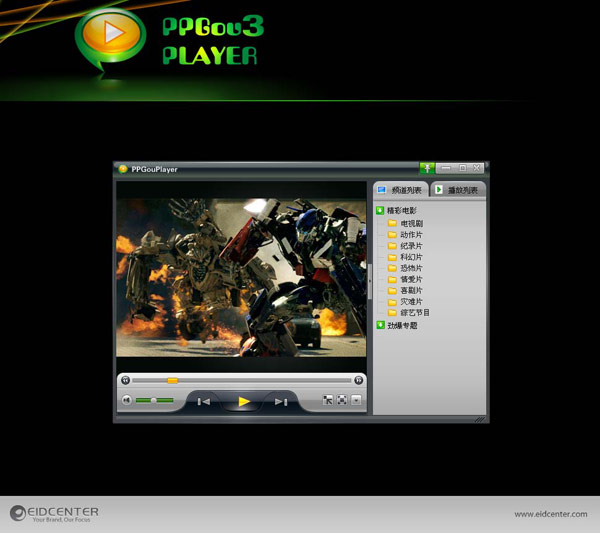
Task: Click the Transformers video display area
Action: pos(241,278)
